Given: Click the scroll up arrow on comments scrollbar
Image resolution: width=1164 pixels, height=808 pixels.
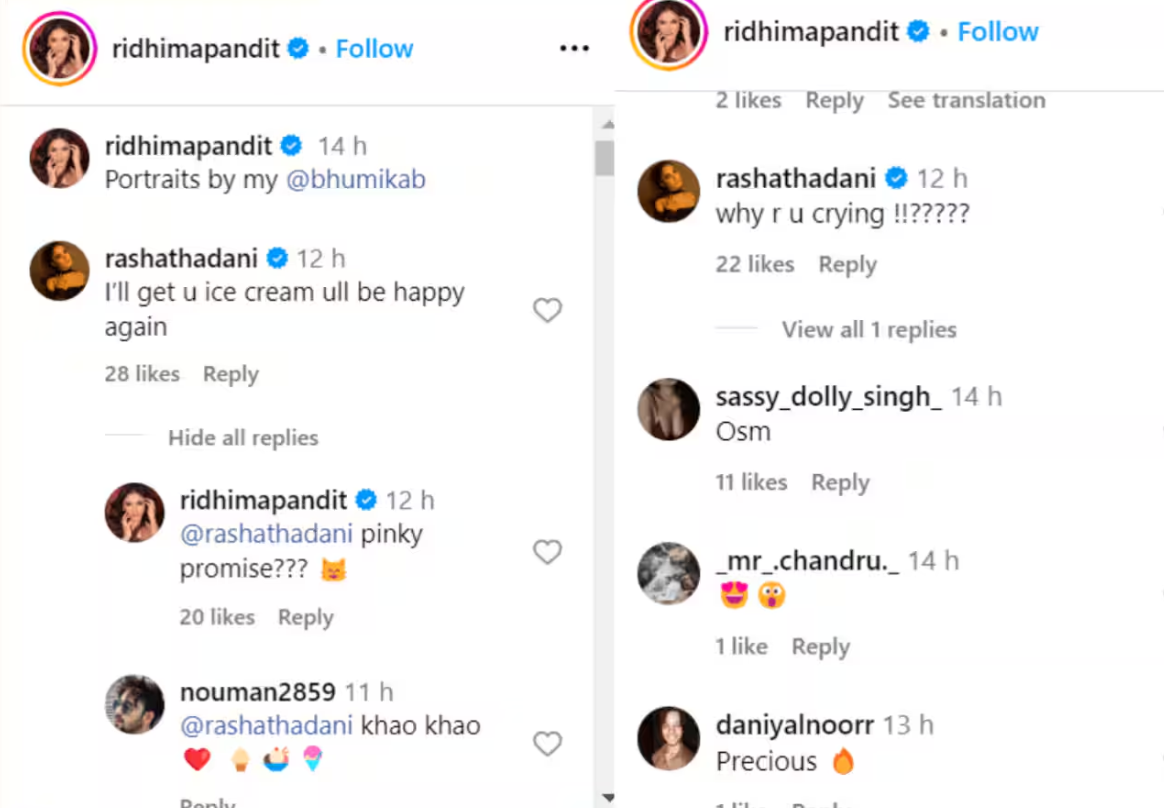Looking at the screenshot, I should click(604, 124).
